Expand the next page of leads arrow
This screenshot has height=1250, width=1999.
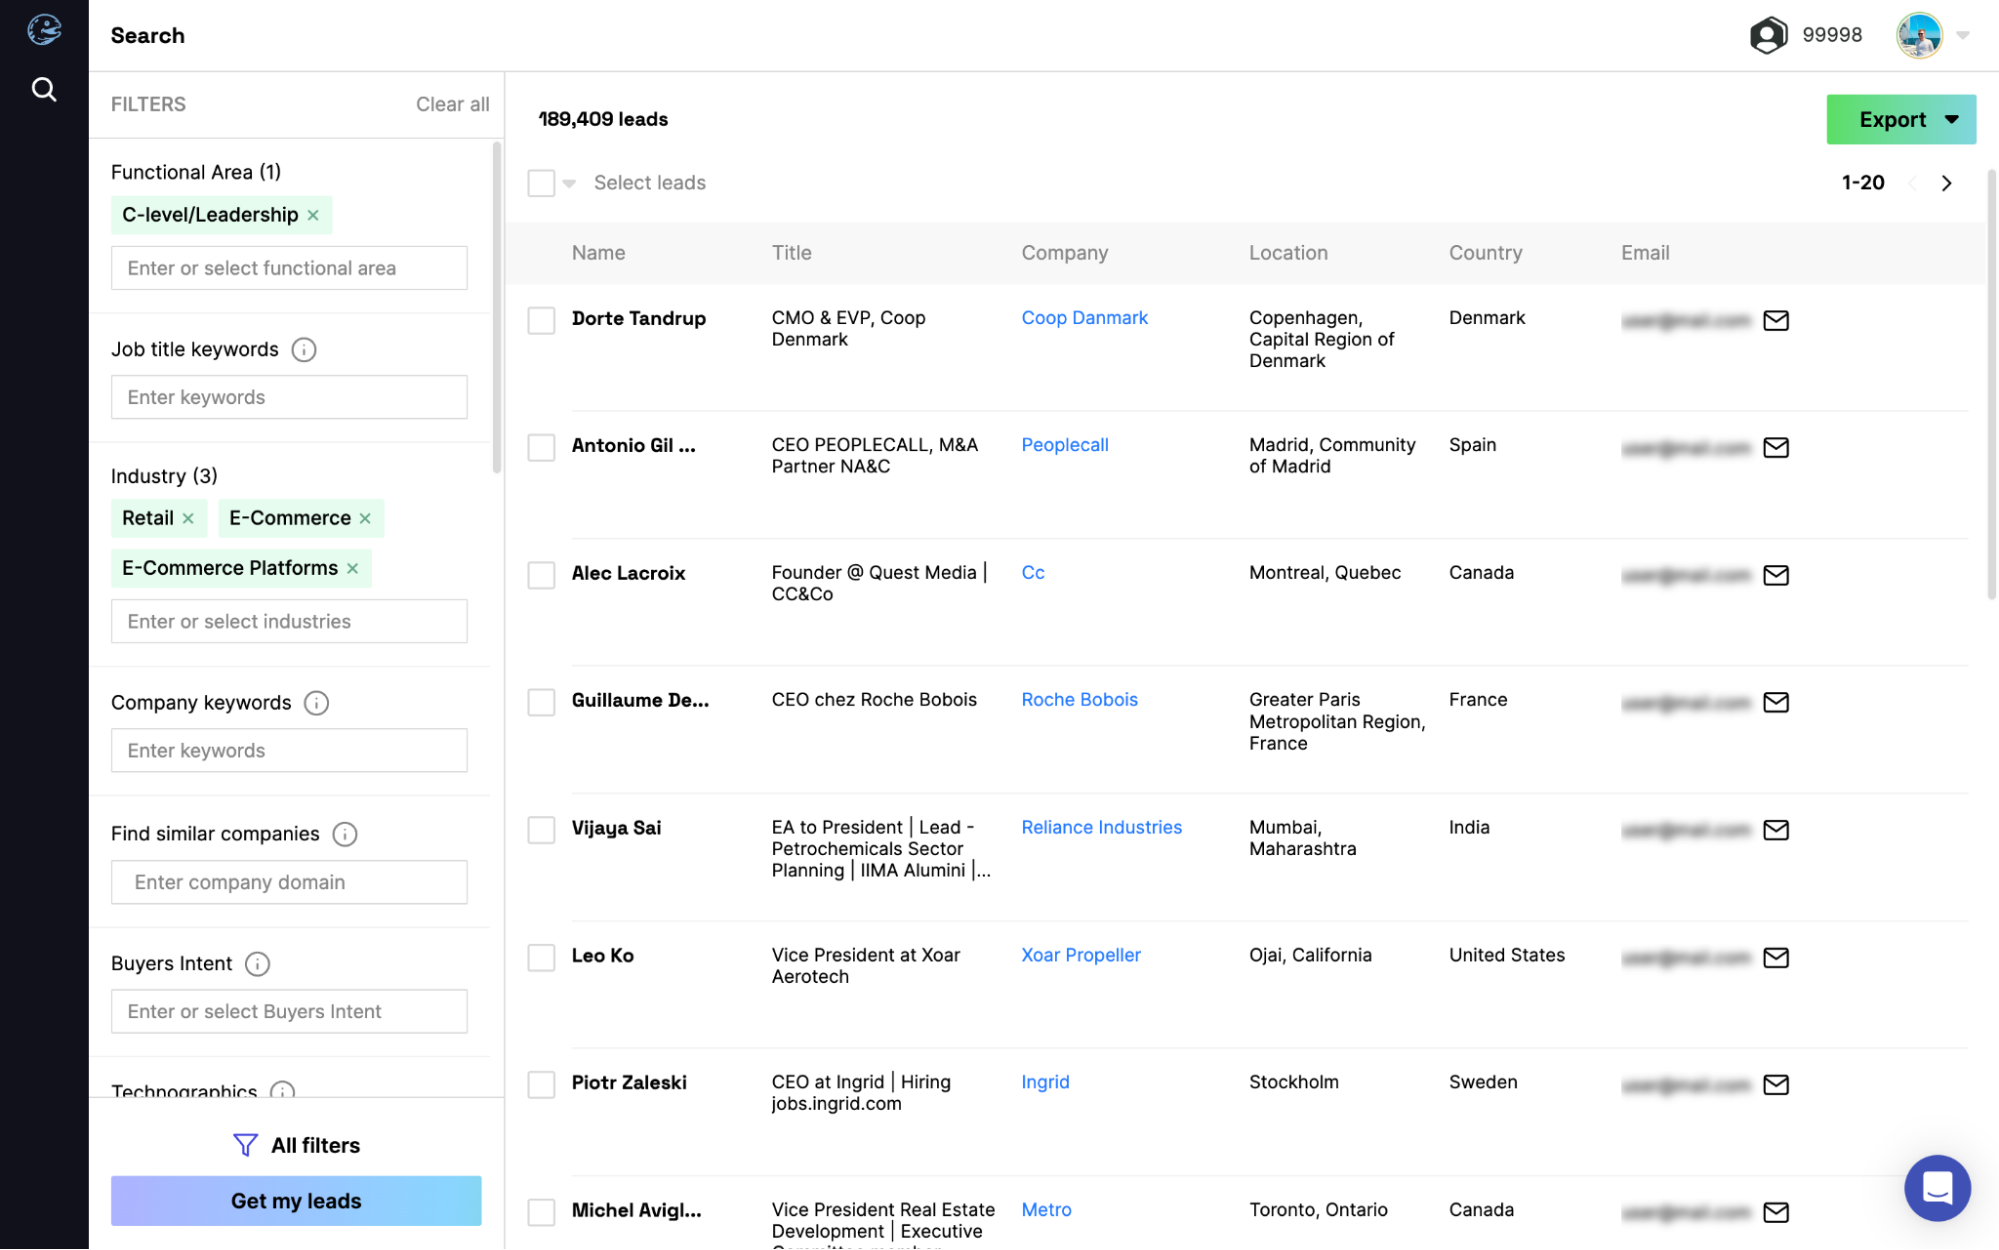point(1946,181)
